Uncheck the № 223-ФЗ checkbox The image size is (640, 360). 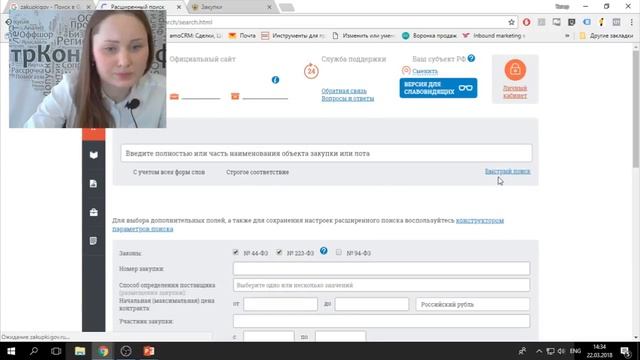(x=279, y=253)
